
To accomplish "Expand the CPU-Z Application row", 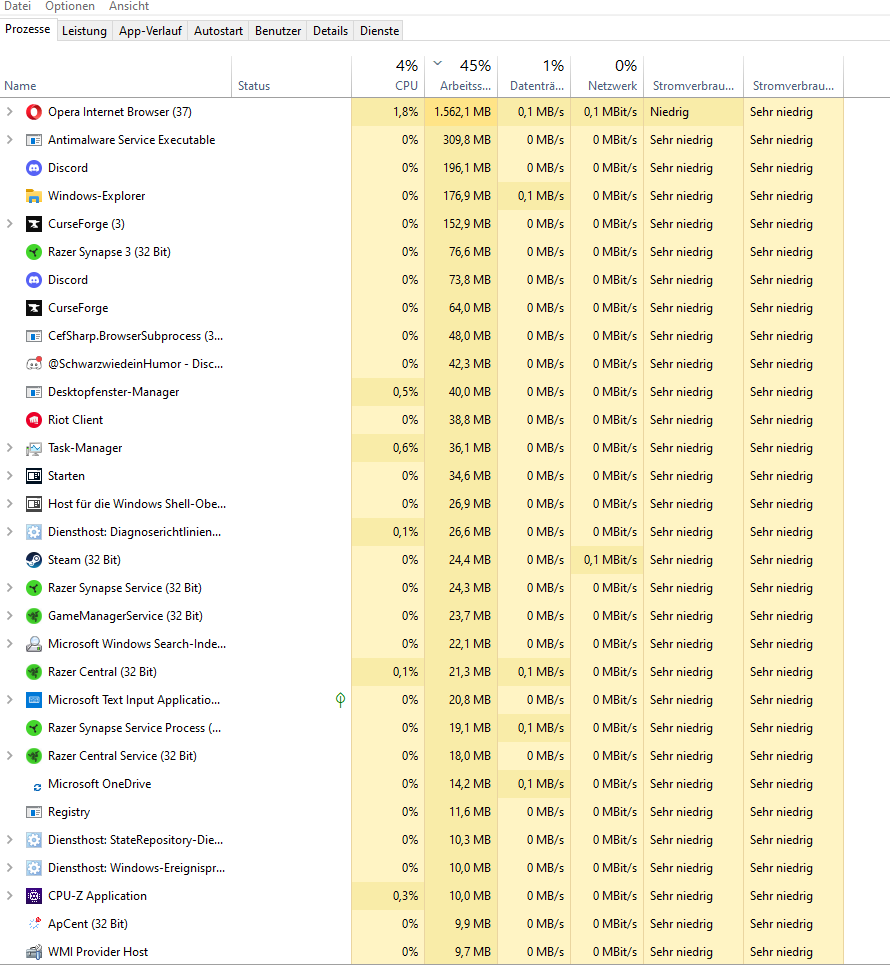I will click(9, 896).
